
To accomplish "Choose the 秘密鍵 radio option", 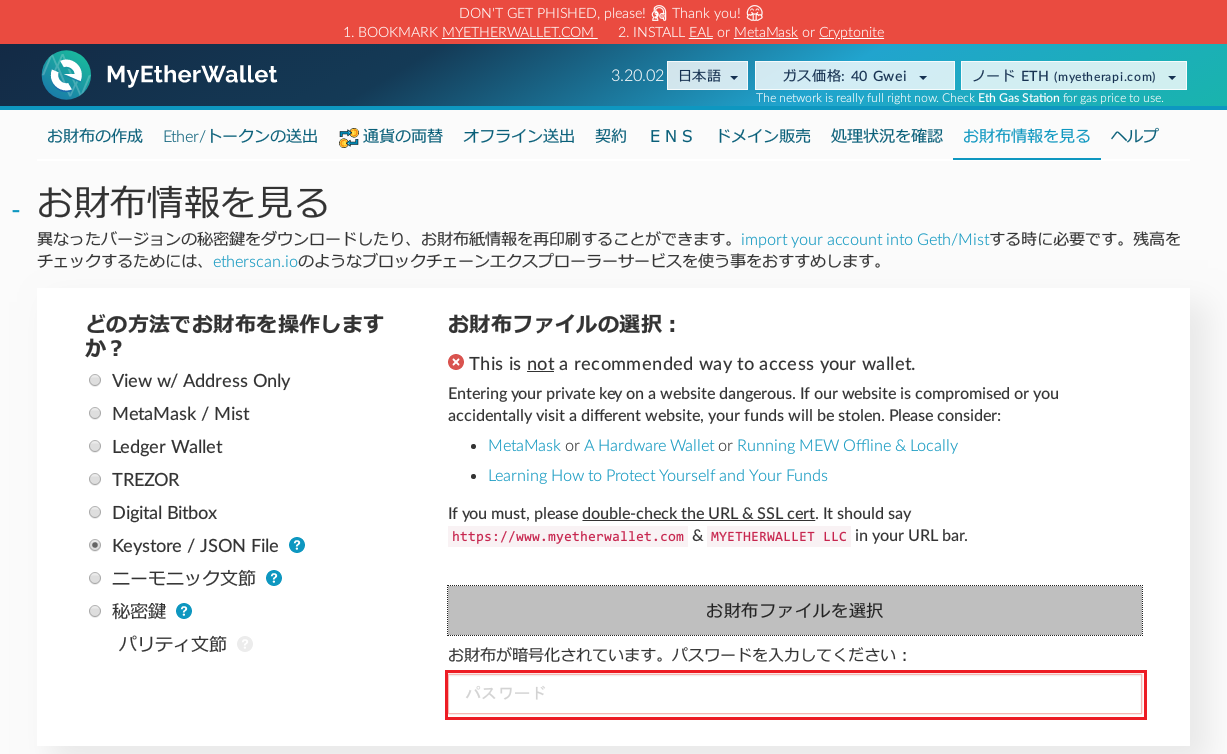I will 95,611.
